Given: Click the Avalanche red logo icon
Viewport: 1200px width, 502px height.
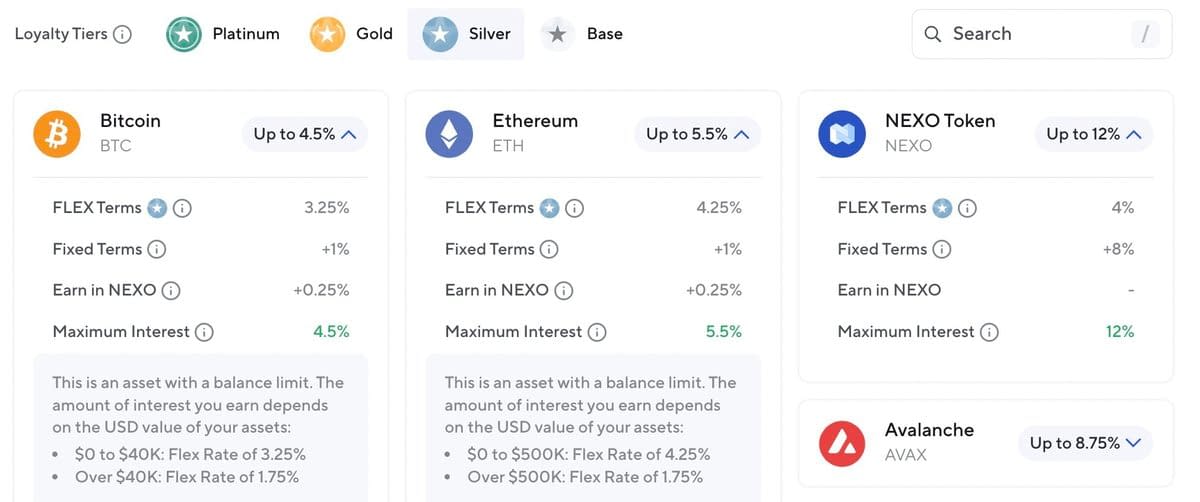Looking at the screenshot, I should click(841, 443).
